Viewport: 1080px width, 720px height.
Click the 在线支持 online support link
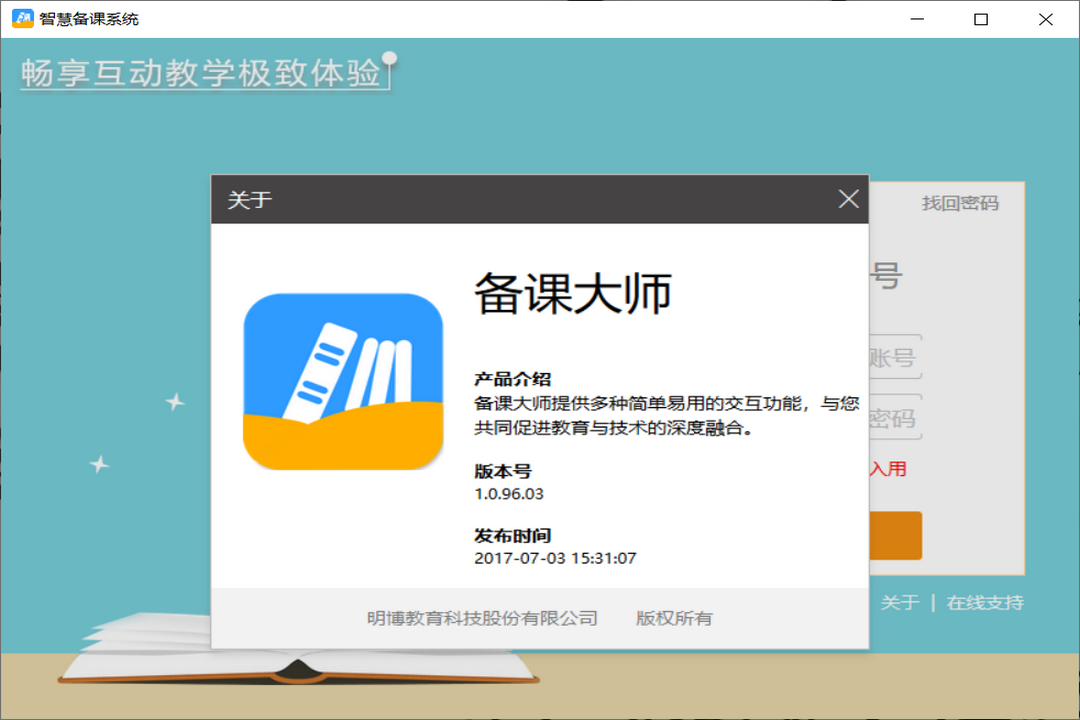click(x=988, y=603)
